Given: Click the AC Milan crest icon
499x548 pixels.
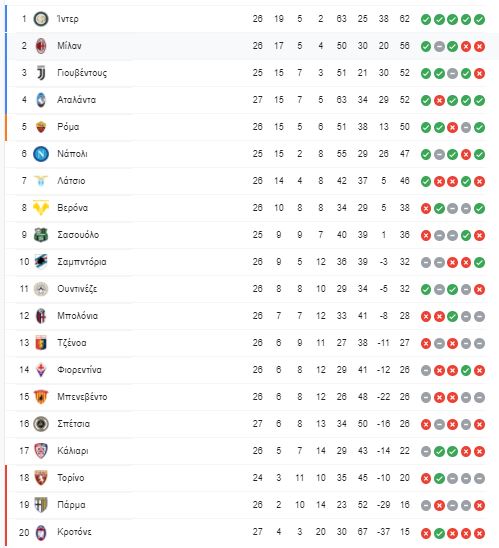Looking at the screenshot, I should 41,46.
